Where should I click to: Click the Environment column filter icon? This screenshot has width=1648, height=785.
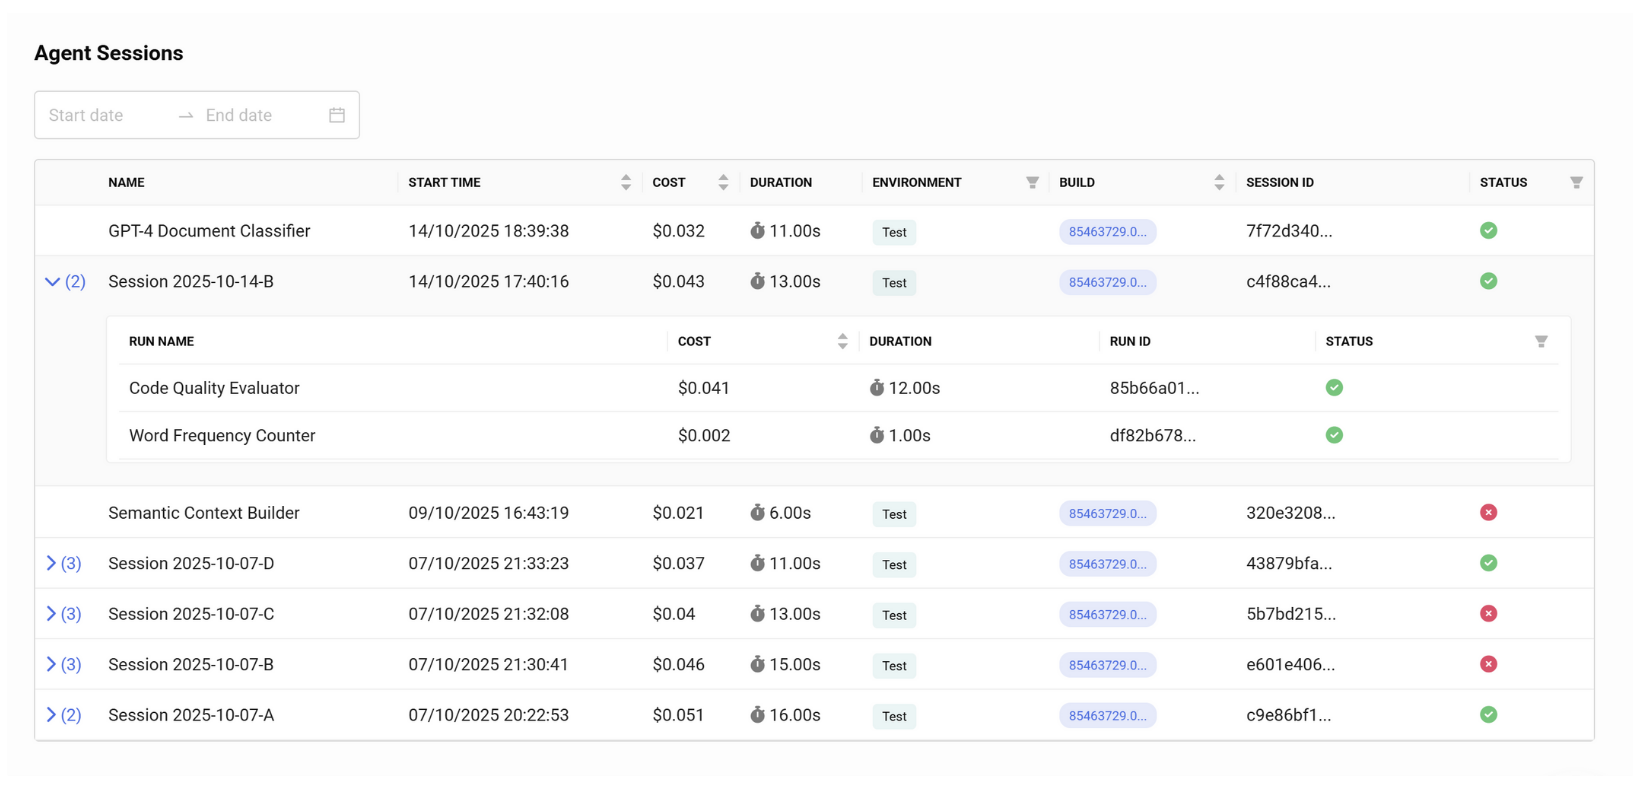click(1032, 182)
